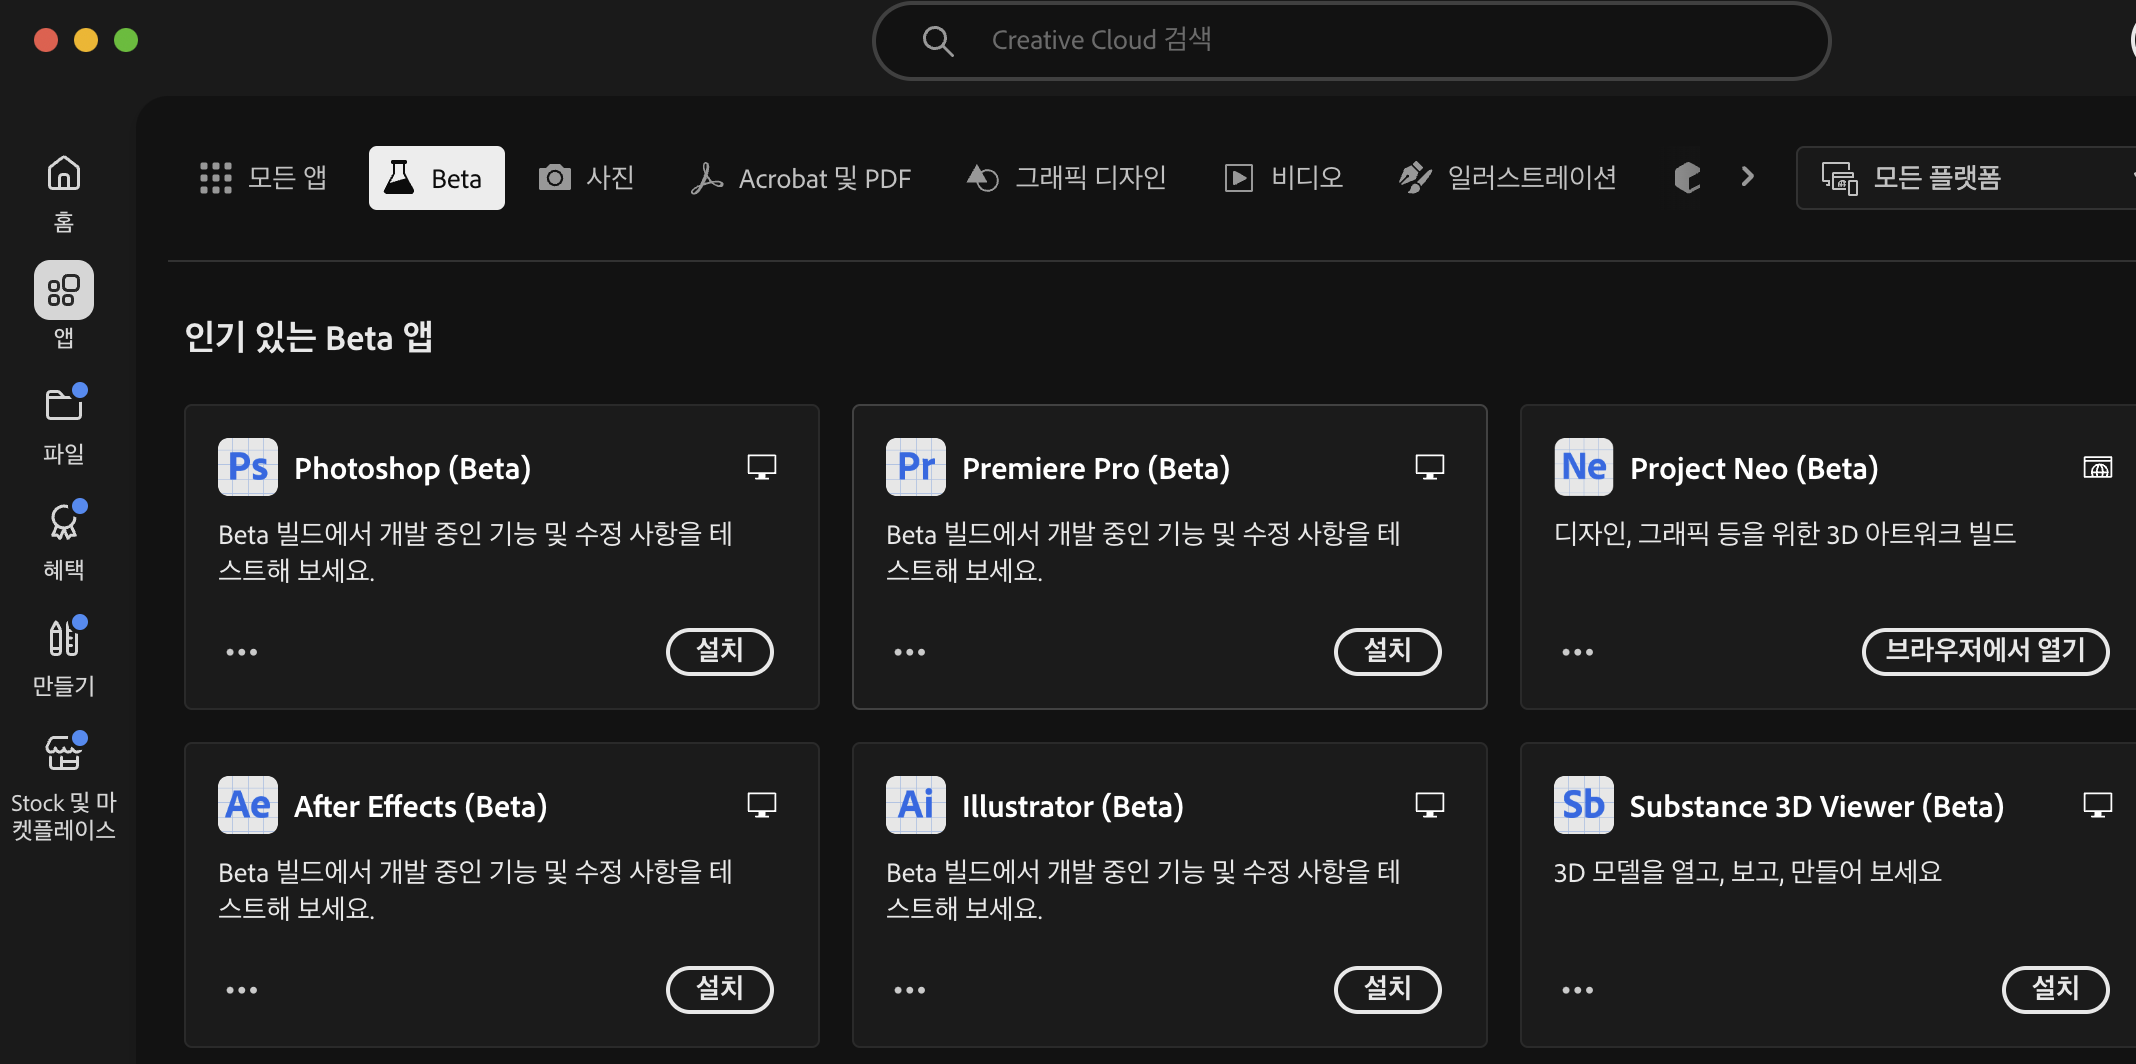Screen dimensions: 2136x1064
Task: Open more options for Premiere Pro (Beta)
Action: click(910, 652)
